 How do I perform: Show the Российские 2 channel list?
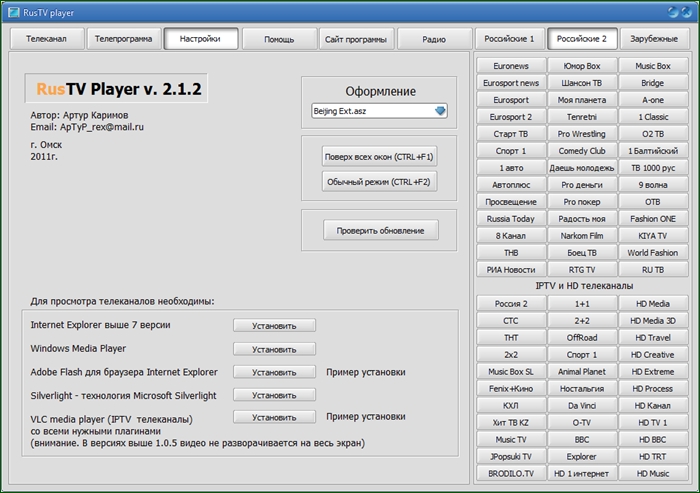[582, 39]
